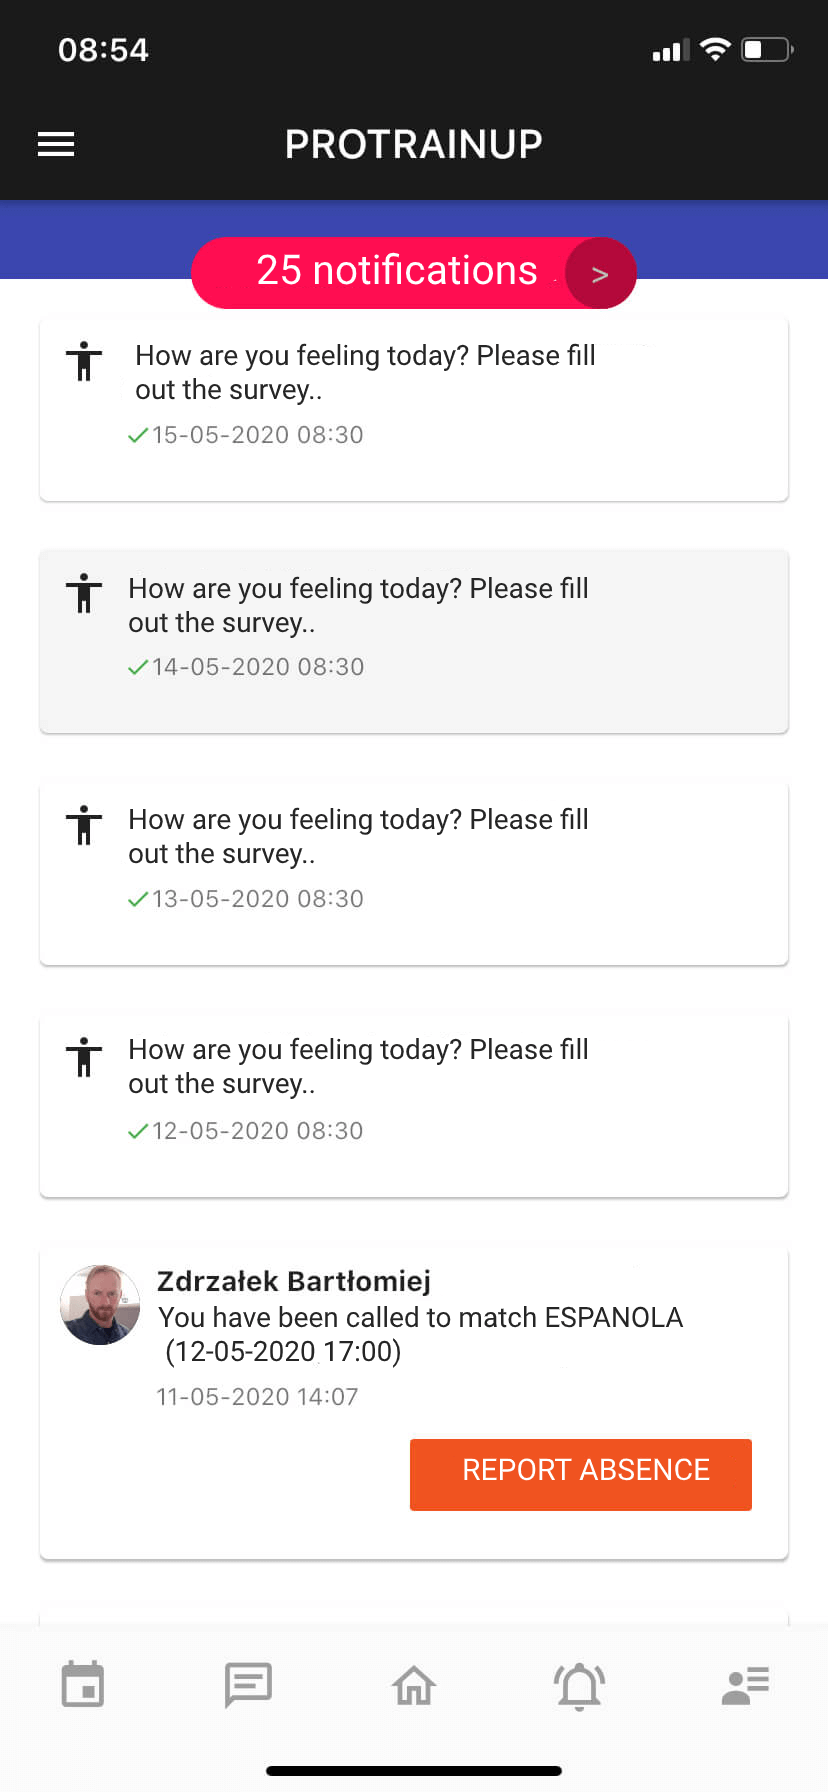The image size is (828, 1792).
Task: Tap the PROTRAINUP title
Action: tap(414, 144)
